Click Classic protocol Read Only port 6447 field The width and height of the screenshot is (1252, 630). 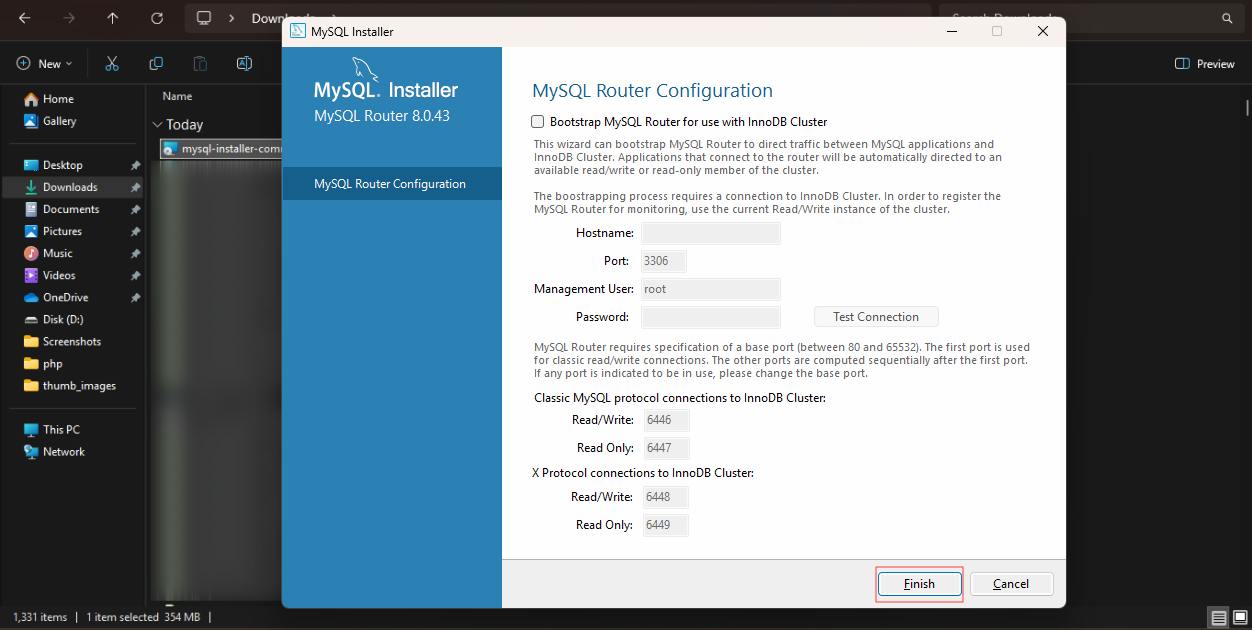[x=666, y=448]
